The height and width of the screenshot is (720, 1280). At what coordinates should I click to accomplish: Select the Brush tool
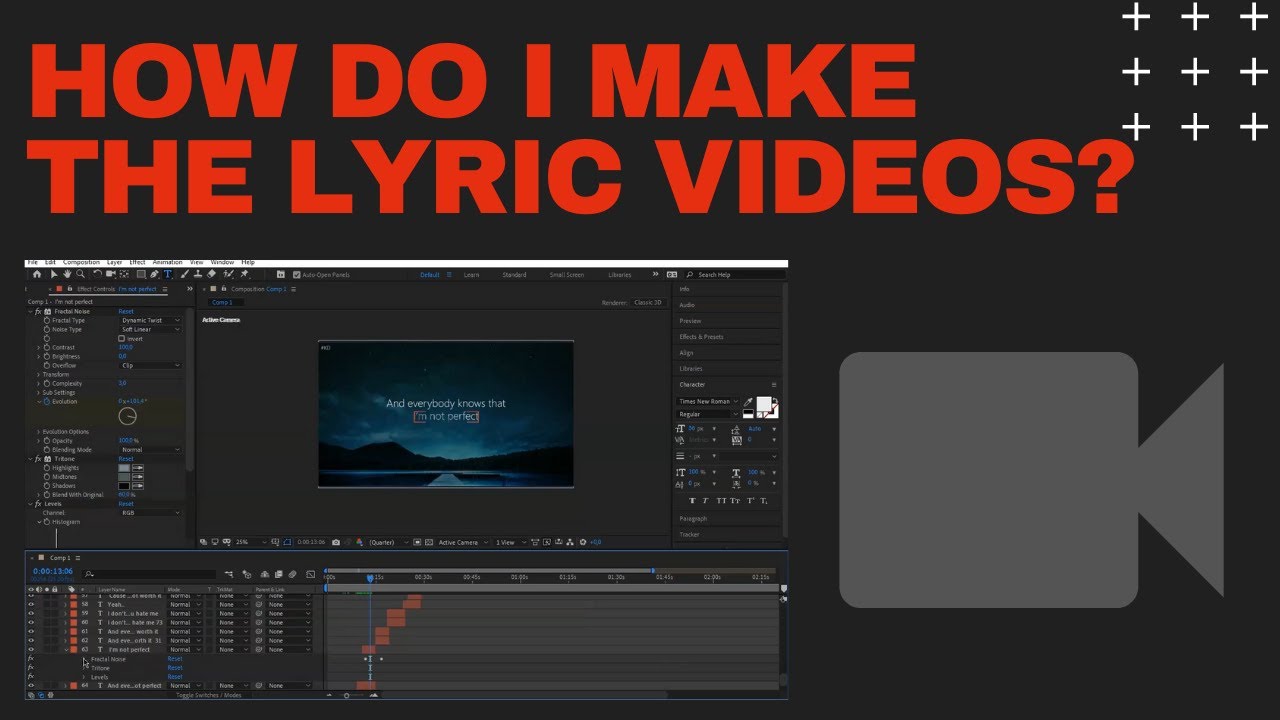click(184, 274)
